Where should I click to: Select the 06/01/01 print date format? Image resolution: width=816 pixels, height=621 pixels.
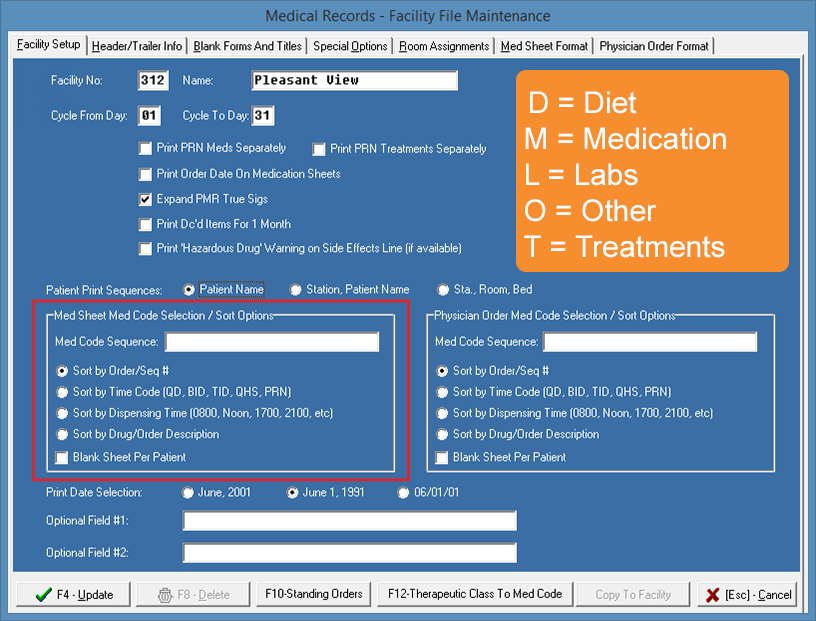404,492
